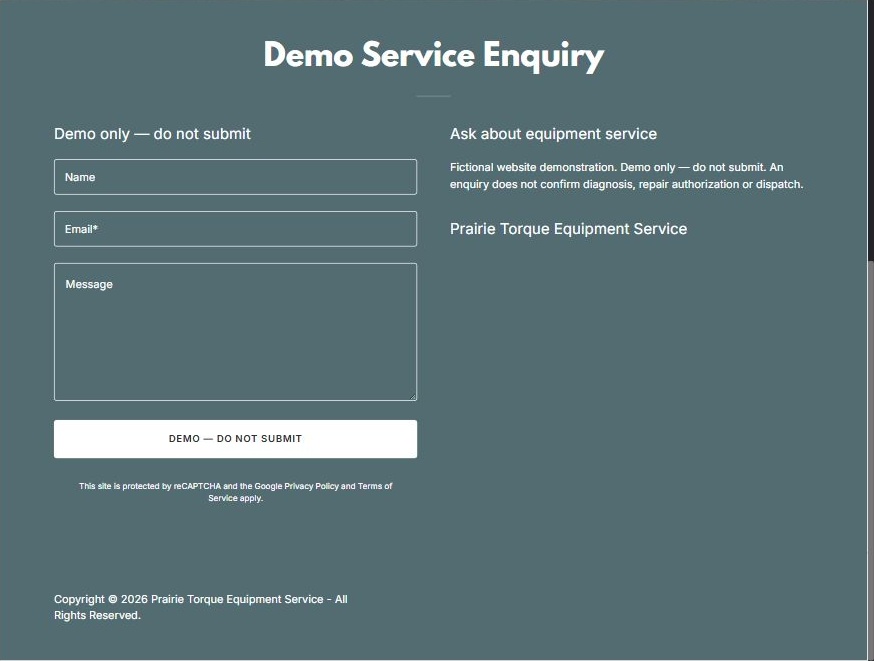Click the Message box resize handle

pyautogui.click(x=413, y=396)
